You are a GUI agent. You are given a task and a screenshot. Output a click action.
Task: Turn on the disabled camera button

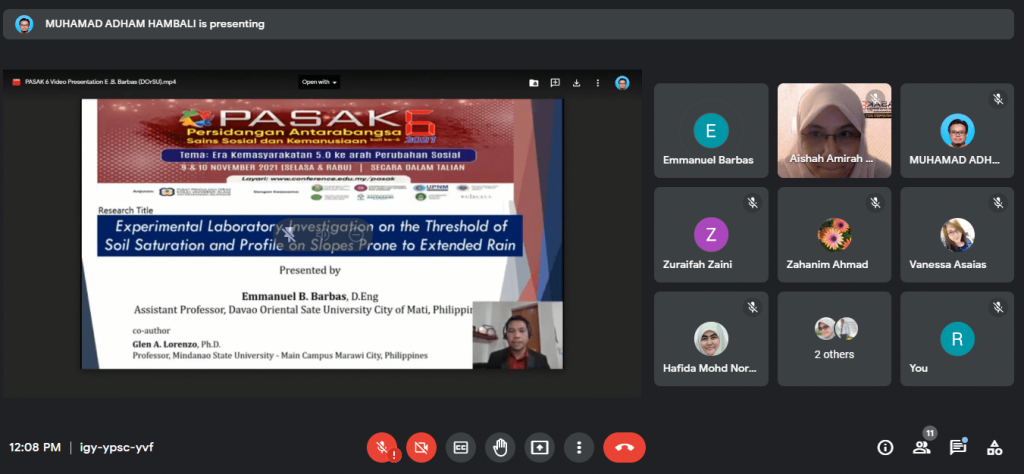pyautogui.click(x=421, y=447)
